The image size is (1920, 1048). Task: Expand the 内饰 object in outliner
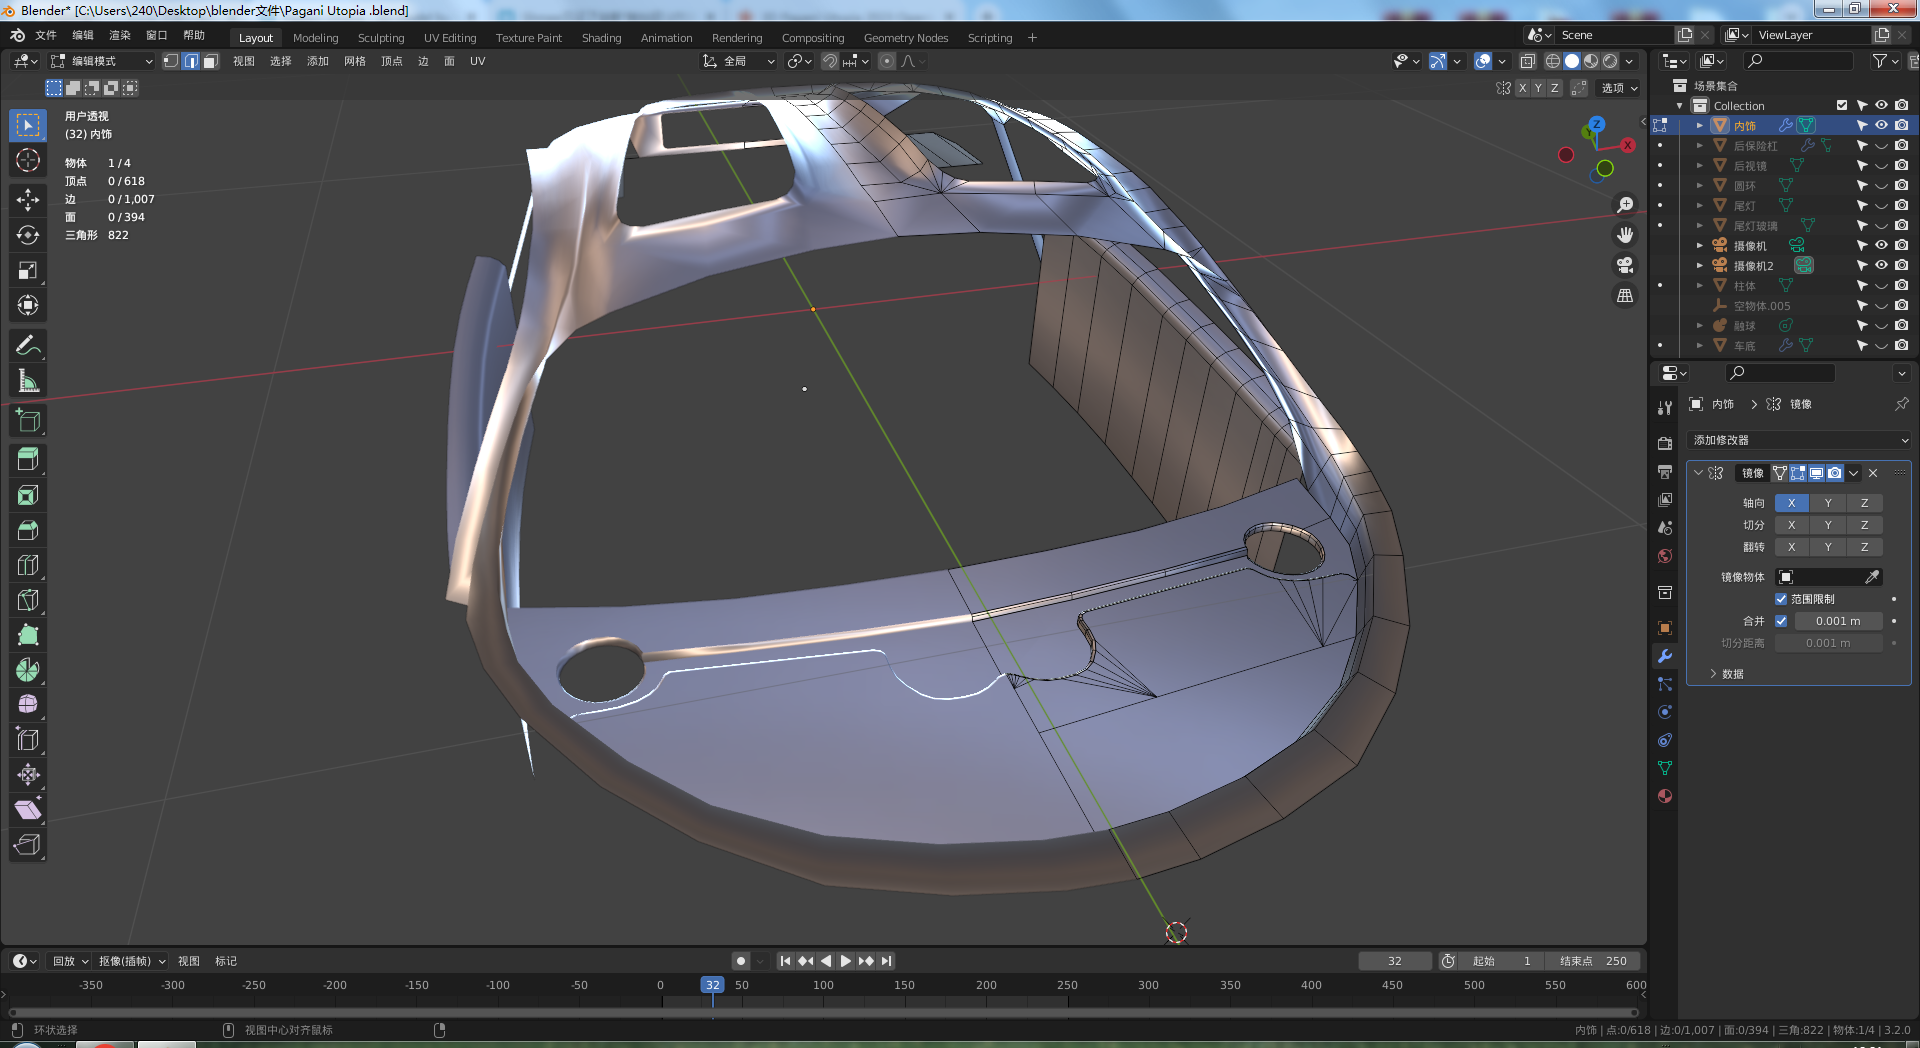pyautogui.click(x=1699, y=125)
